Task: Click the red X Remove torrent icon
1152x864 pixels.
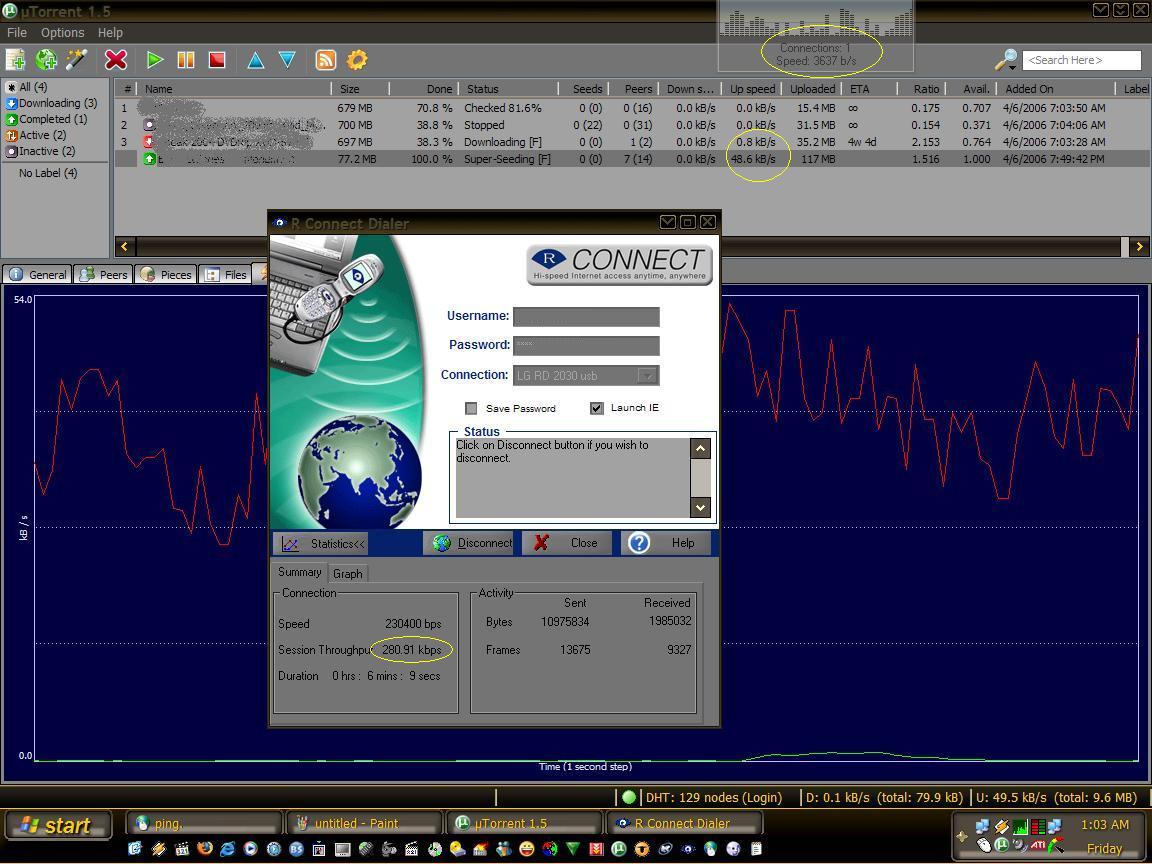Action: pos(116,60)
